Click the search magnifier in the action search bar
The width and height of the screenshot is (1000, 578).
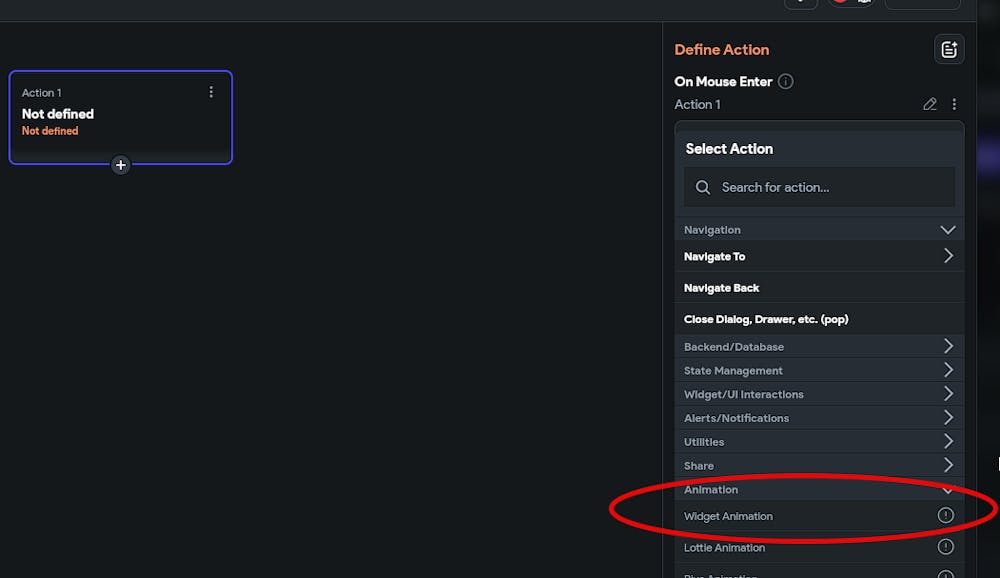coord(702,187)
